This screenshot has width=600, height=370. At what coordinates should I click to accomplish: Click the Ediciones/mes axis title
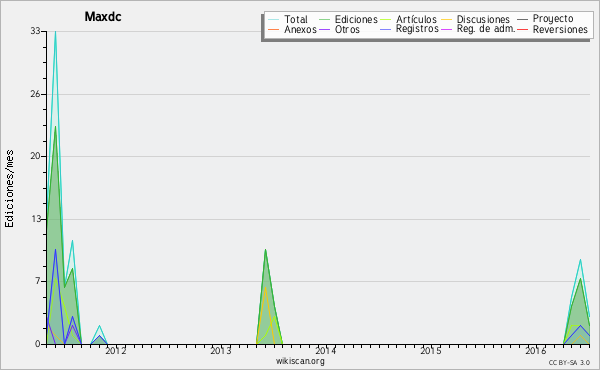(9, 189)
